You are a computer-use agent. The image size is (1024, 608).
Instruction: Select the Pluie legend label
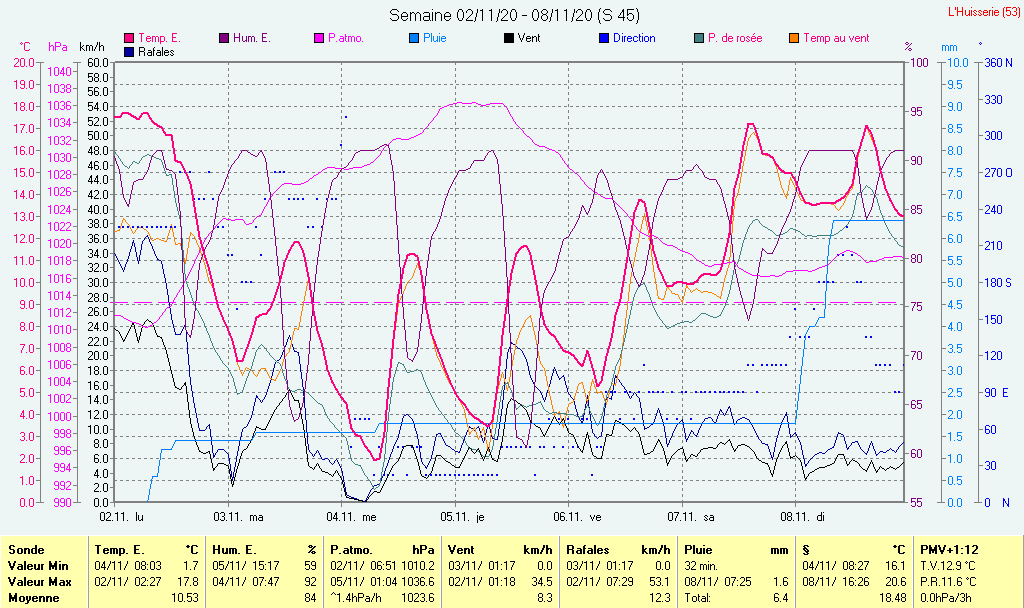(x=434, y=39)
